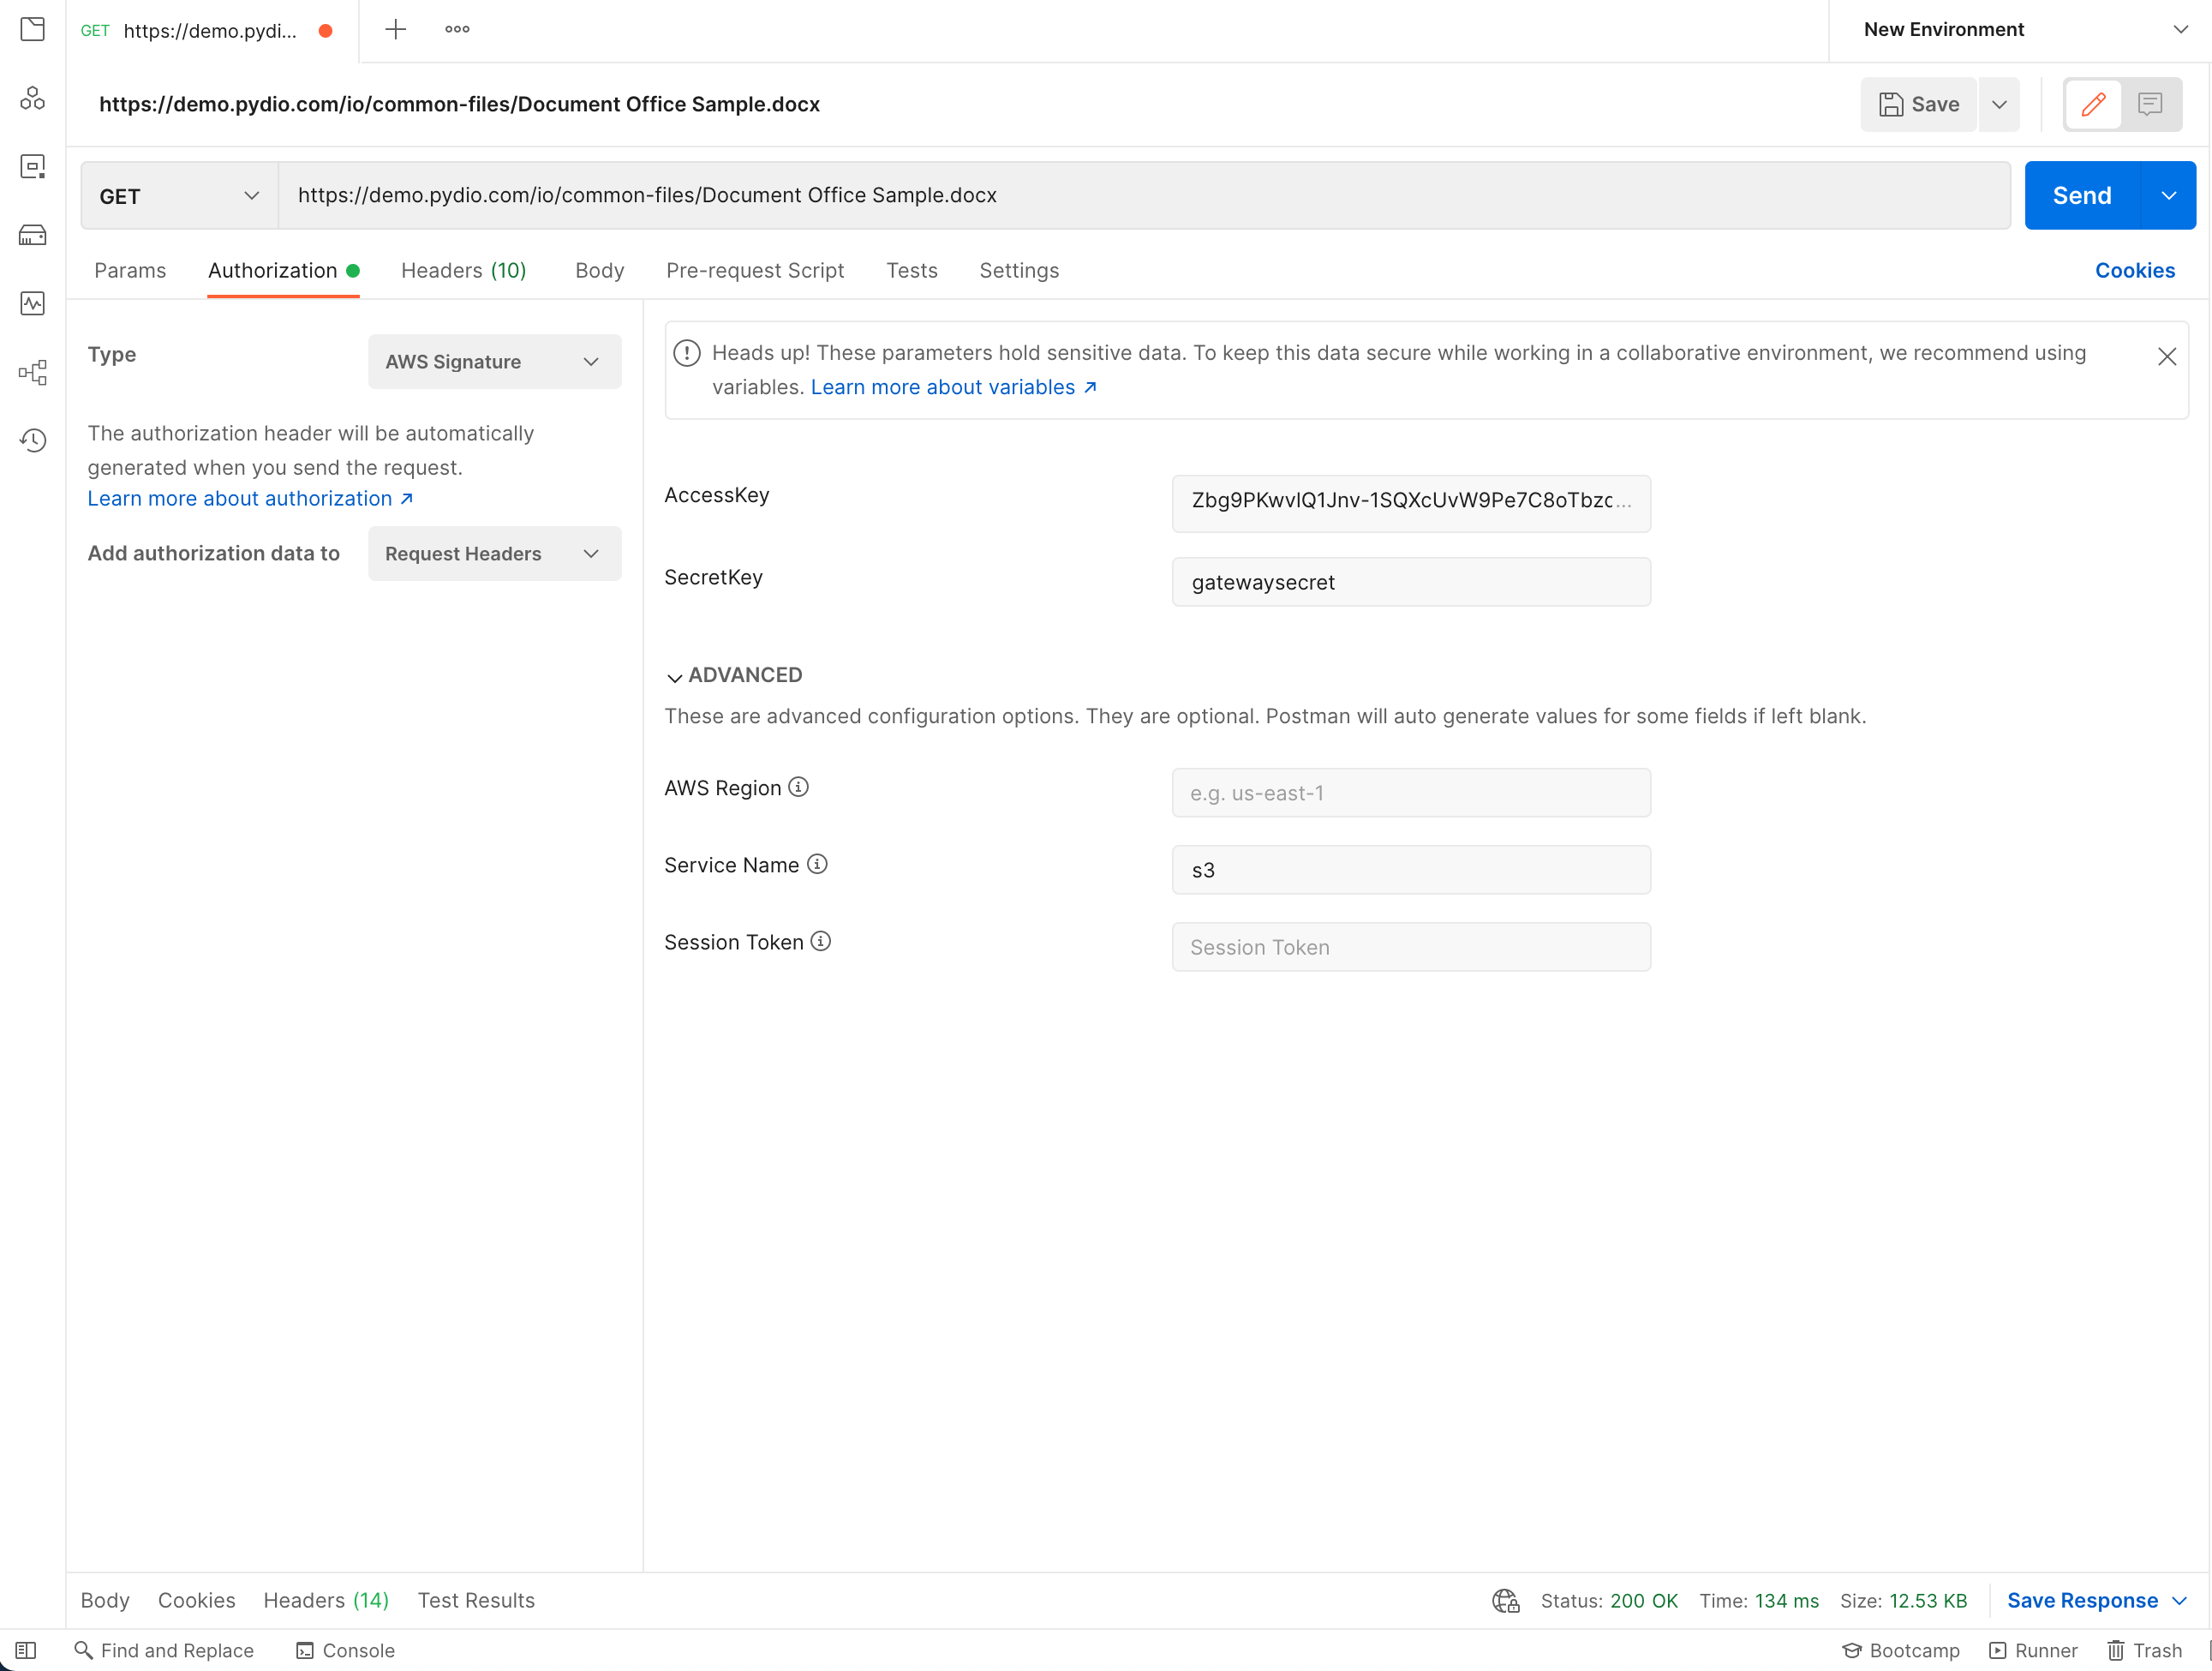Click the SecretKey input field
This screenshot has height=1671, width=2212.
coord(1411,582)
